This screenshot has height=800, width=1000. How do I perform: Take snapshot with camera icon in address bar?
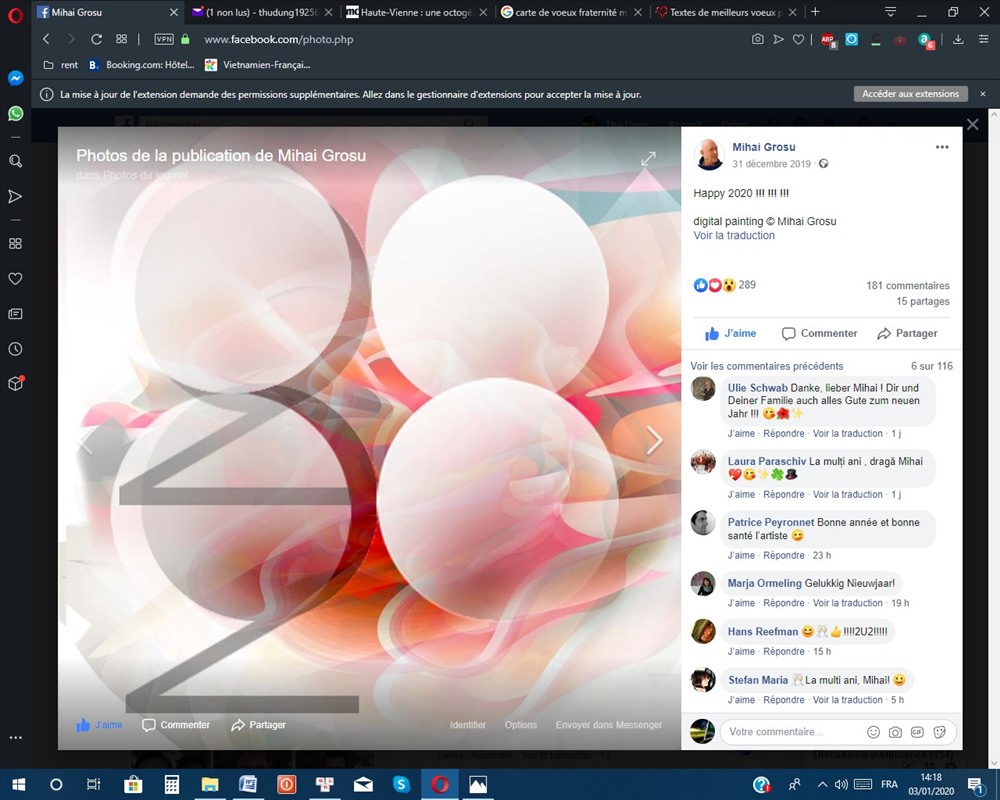pos(758,40)
